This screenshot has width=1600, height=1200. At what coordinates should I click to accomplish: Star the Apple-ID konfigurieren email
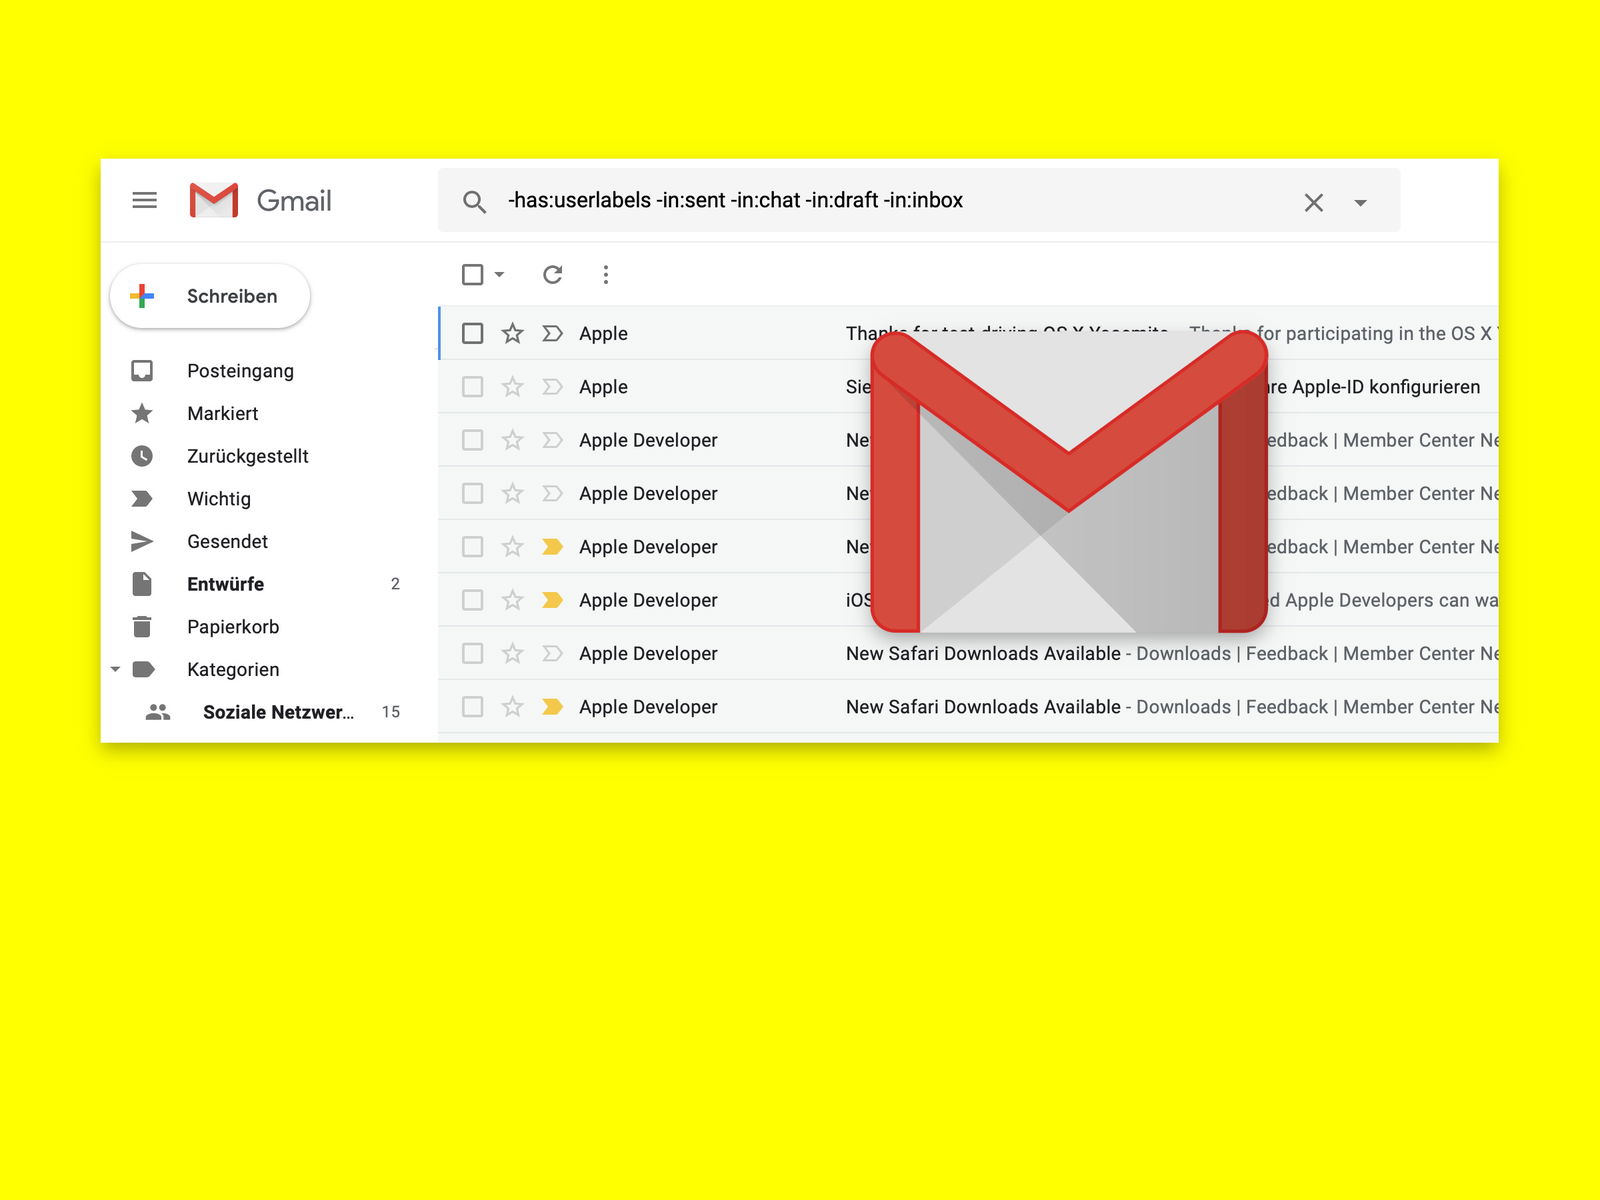tap(512, 387)
